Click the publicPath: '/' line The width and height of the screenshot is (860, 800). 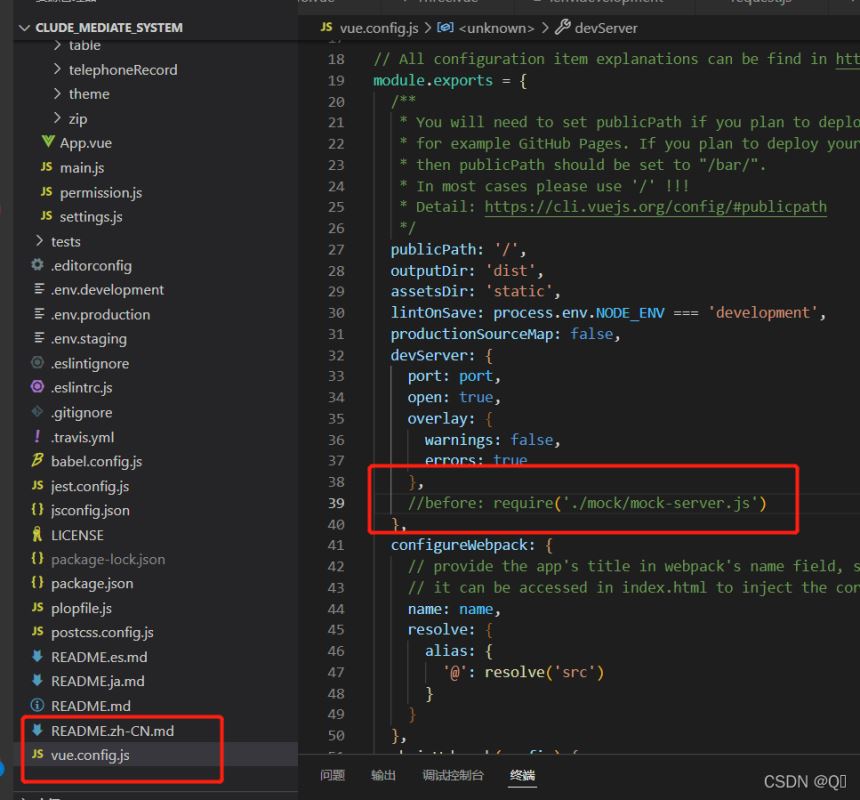(x=458, y=249)
